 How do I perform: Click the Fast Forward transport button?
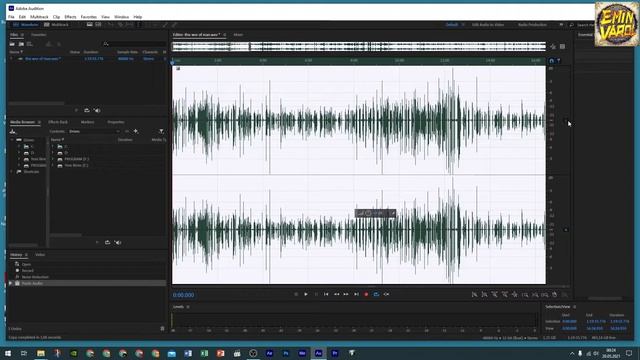point(346,294)
